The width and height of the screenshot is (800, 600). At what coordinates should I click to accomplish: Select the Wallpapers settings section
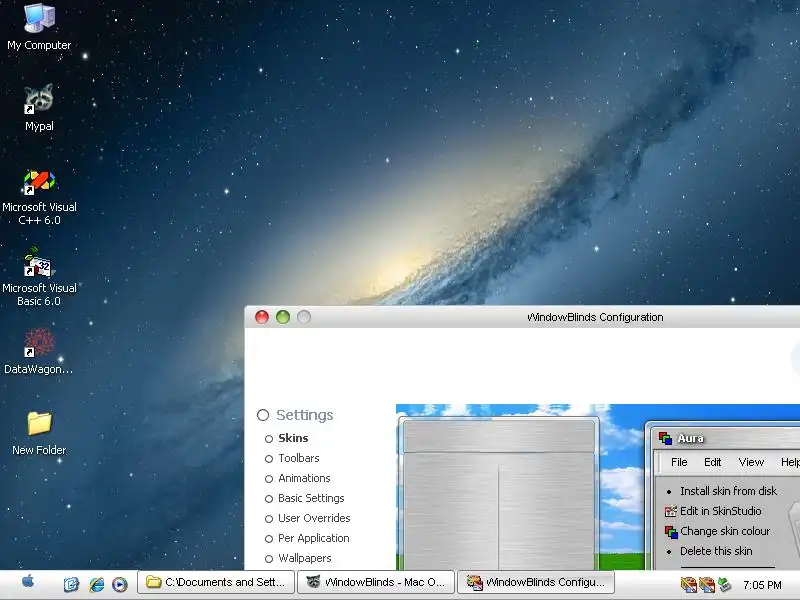point(305,558)
